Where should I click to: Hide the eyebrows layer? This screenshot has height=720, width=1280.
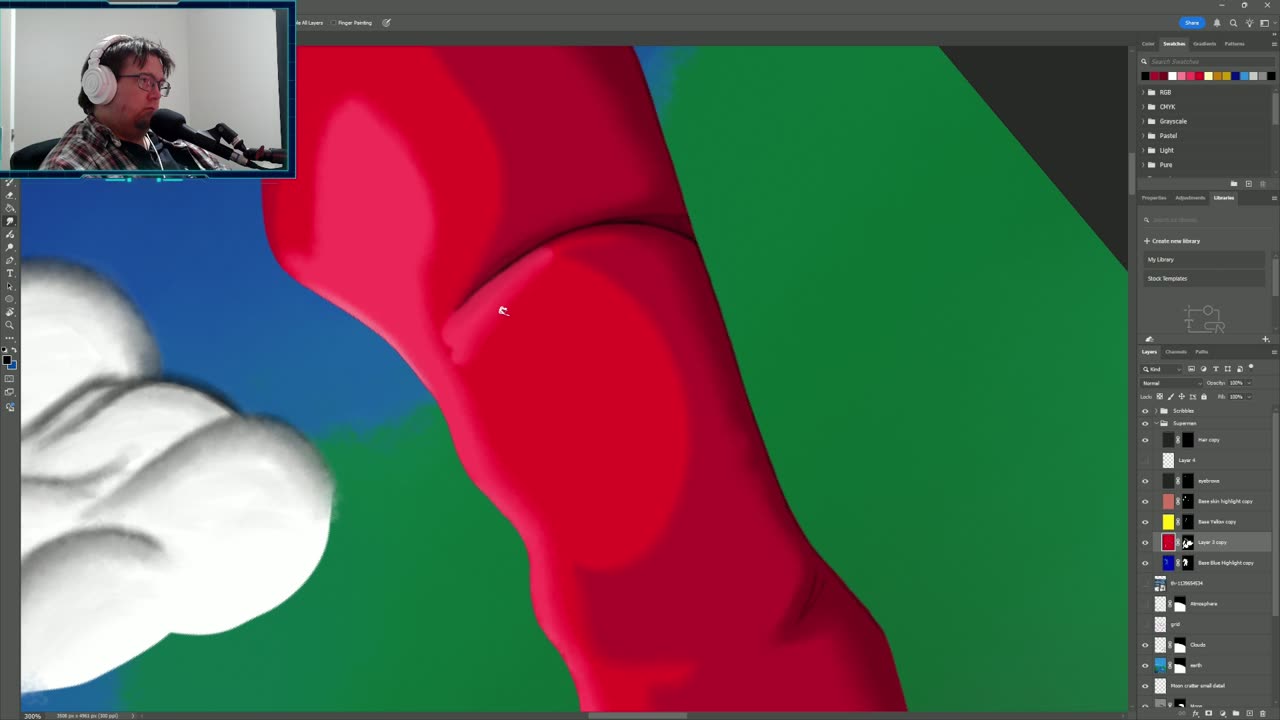[x=1146, y=481]
